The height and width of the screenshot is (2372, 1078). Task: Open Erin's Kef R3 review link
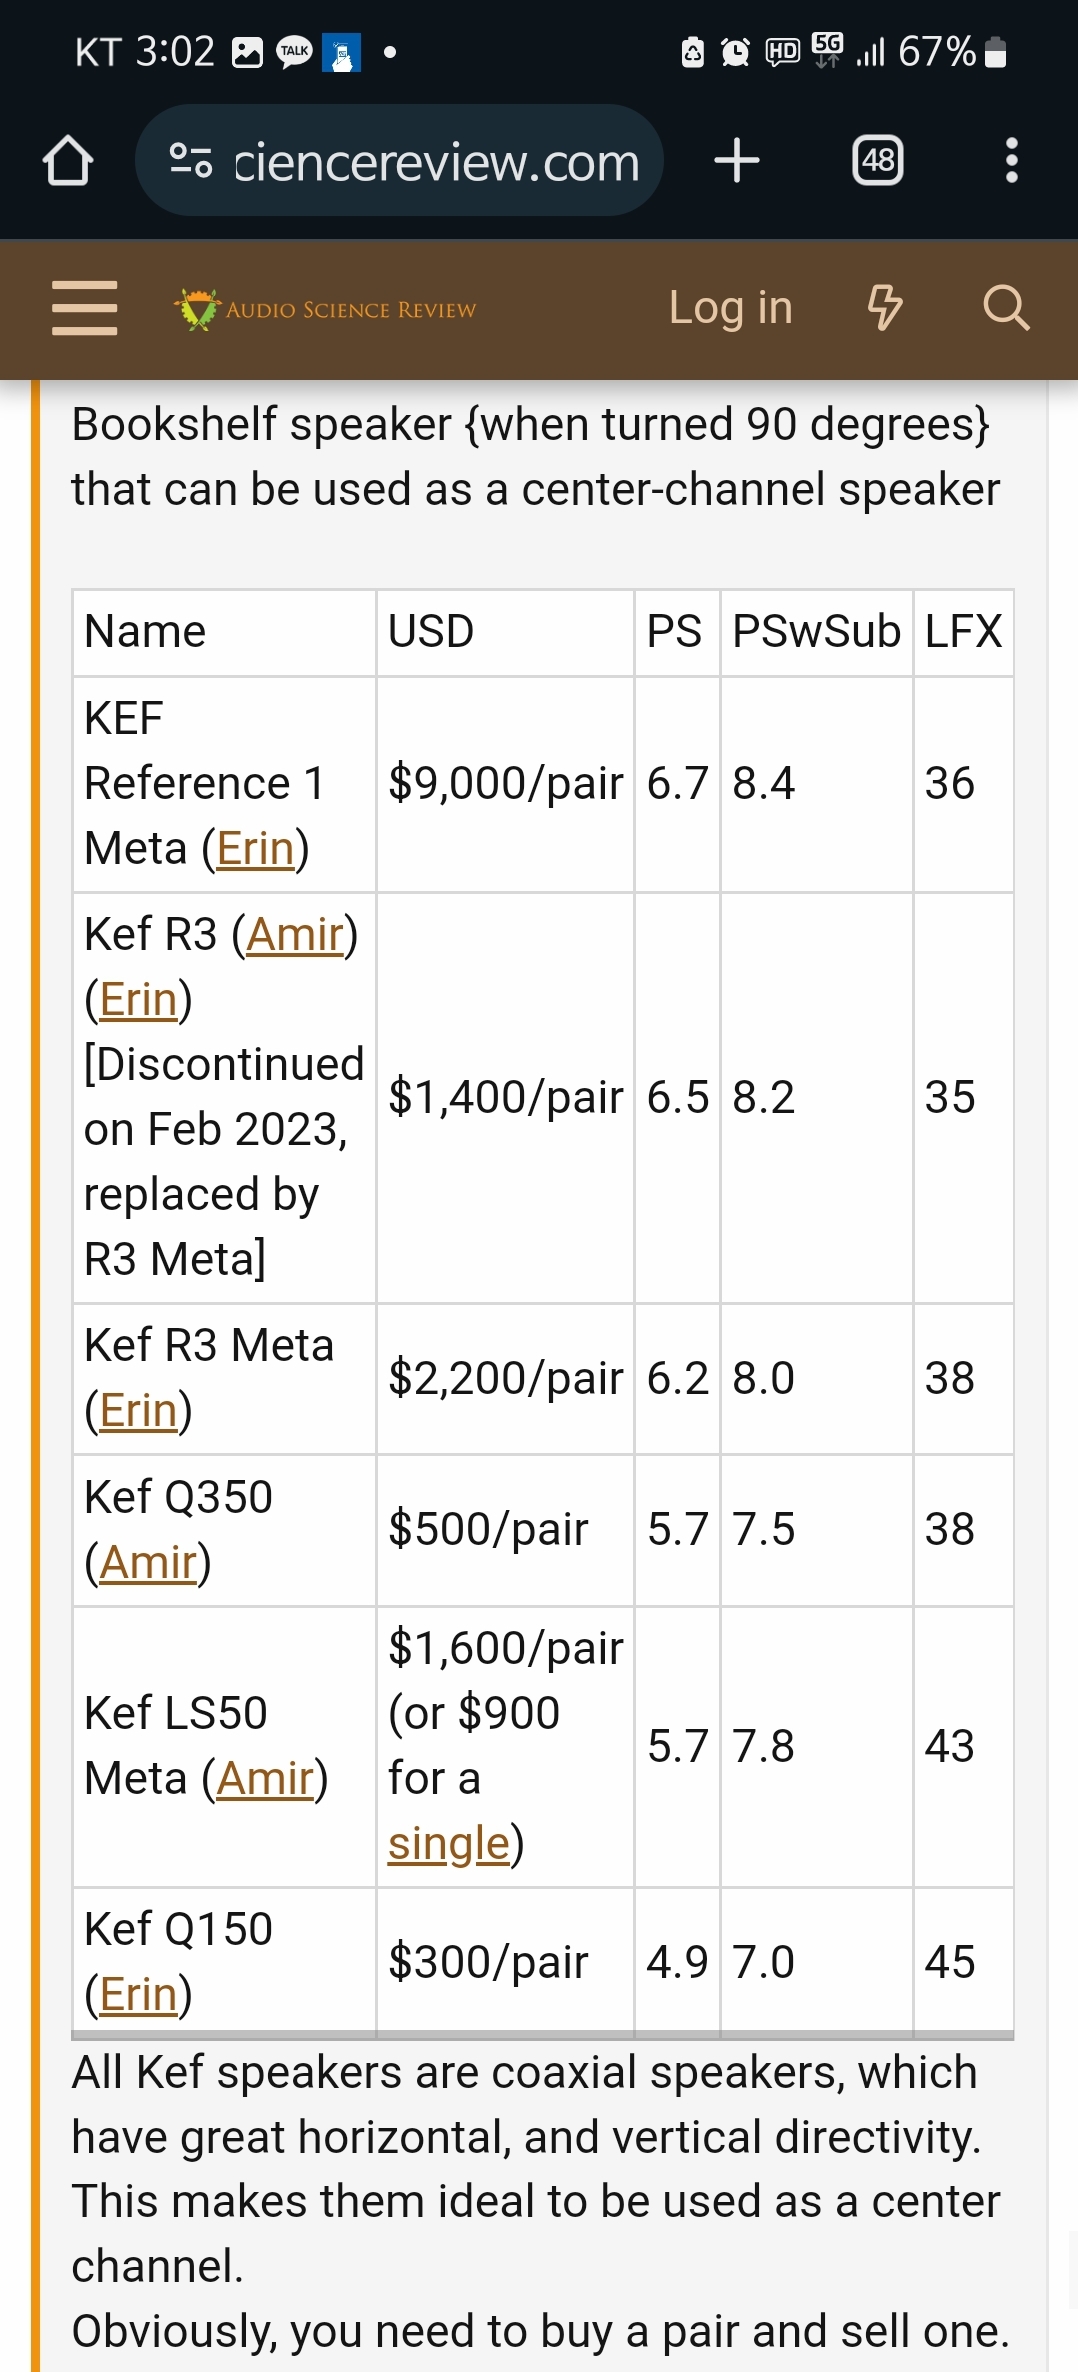coord(138,1000)
